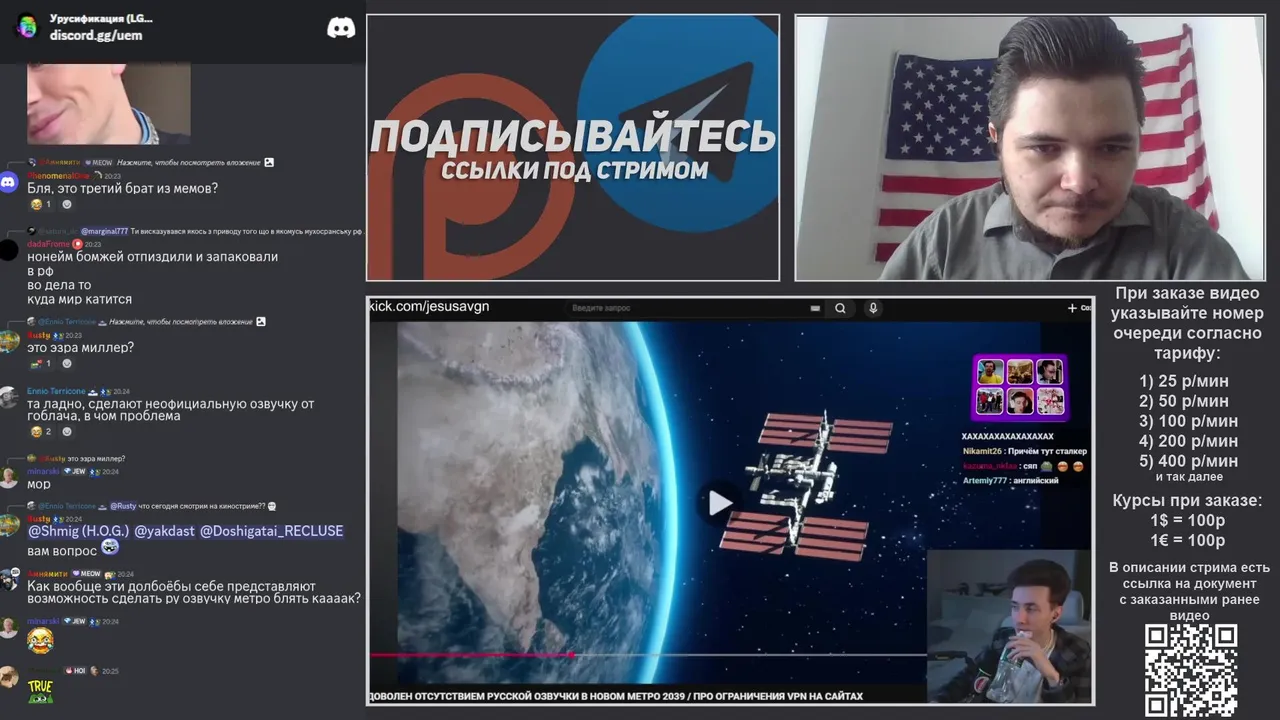
Task: Add a reaction under the 'это эзра миллер?' message
Action: [x=67, y=363]
